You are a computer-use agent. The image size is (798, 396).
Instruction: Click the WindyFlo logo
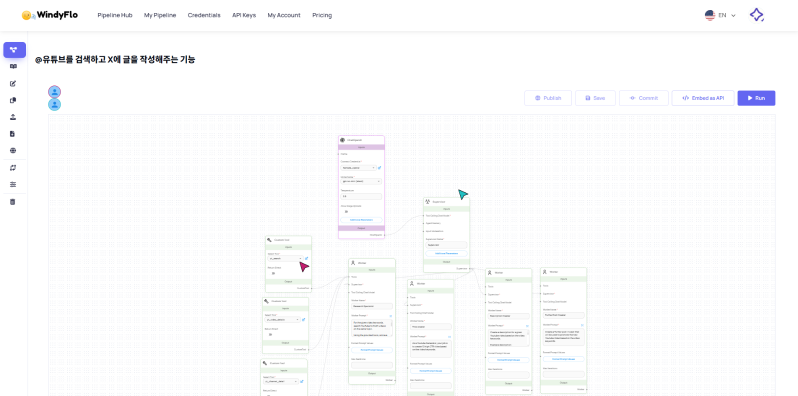click(x=50, y=15)
